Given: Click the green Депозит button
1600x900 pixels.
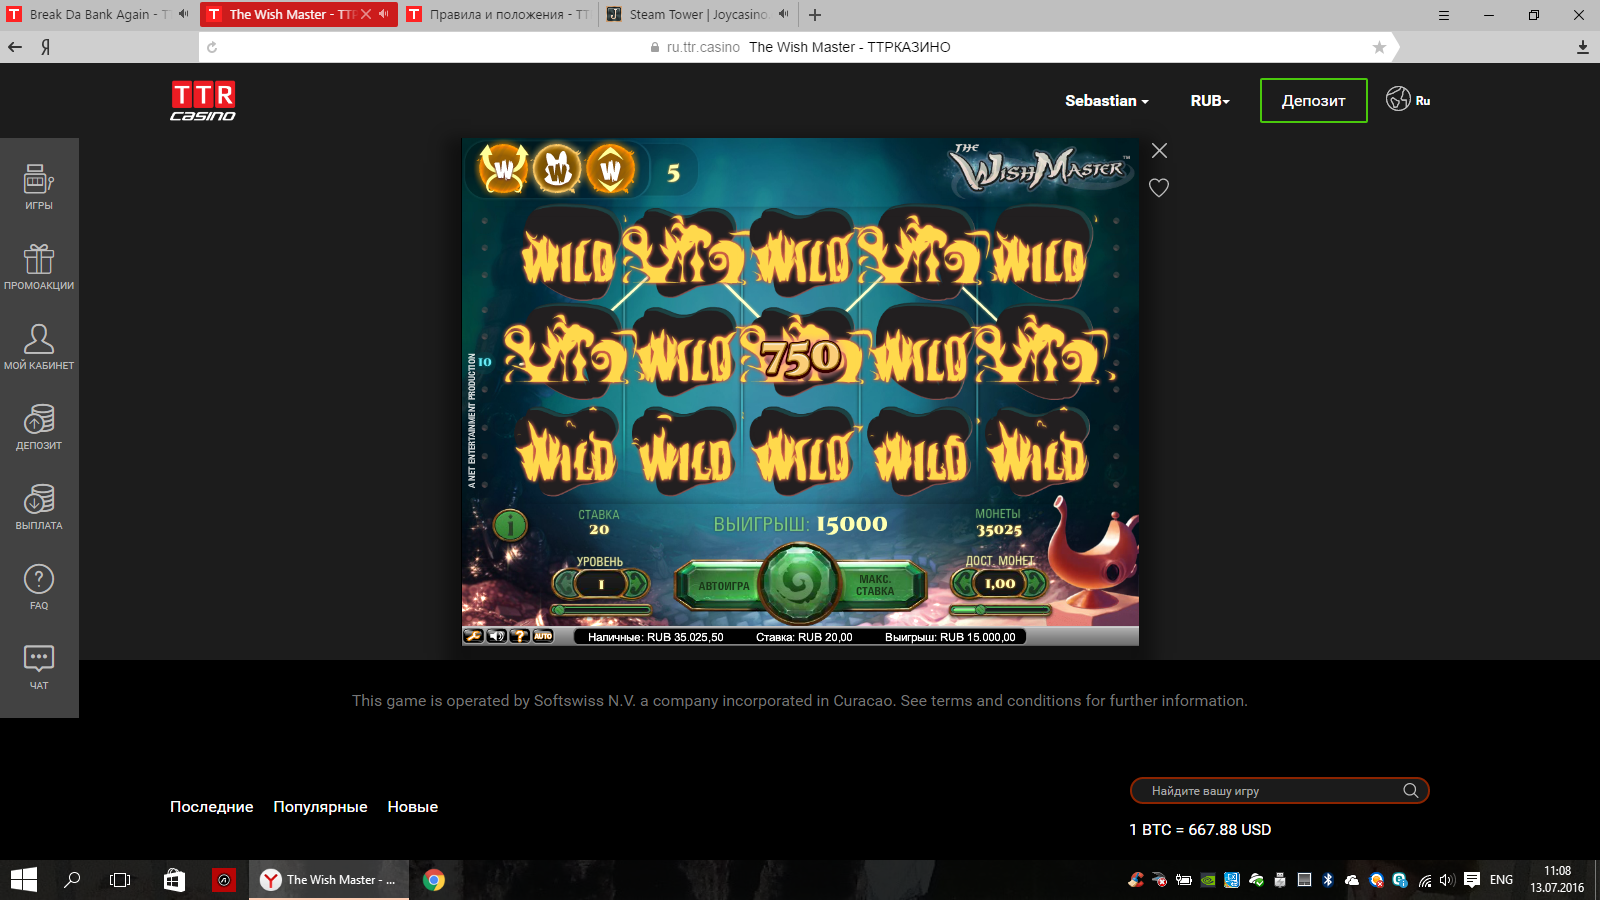Looking at the screenshot, I should coord(1314,101).
